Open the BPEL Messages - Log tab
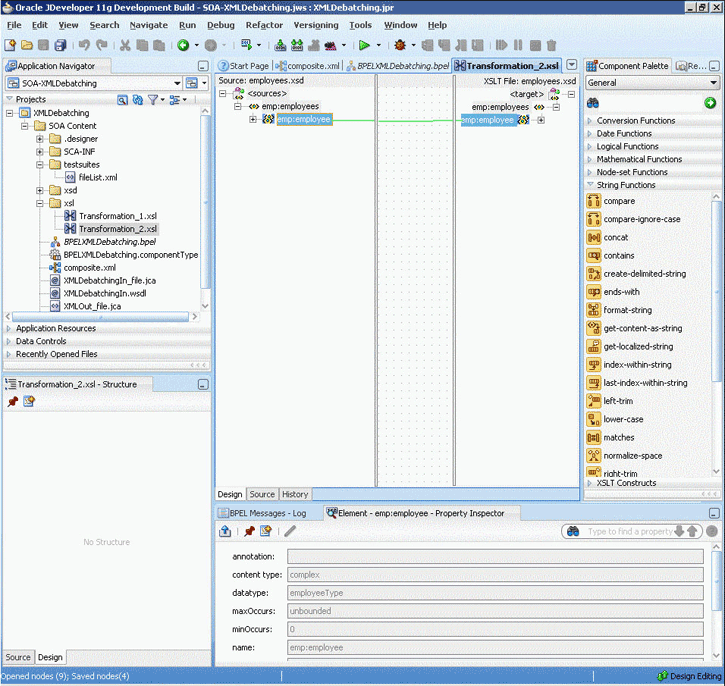 point(263,513)
